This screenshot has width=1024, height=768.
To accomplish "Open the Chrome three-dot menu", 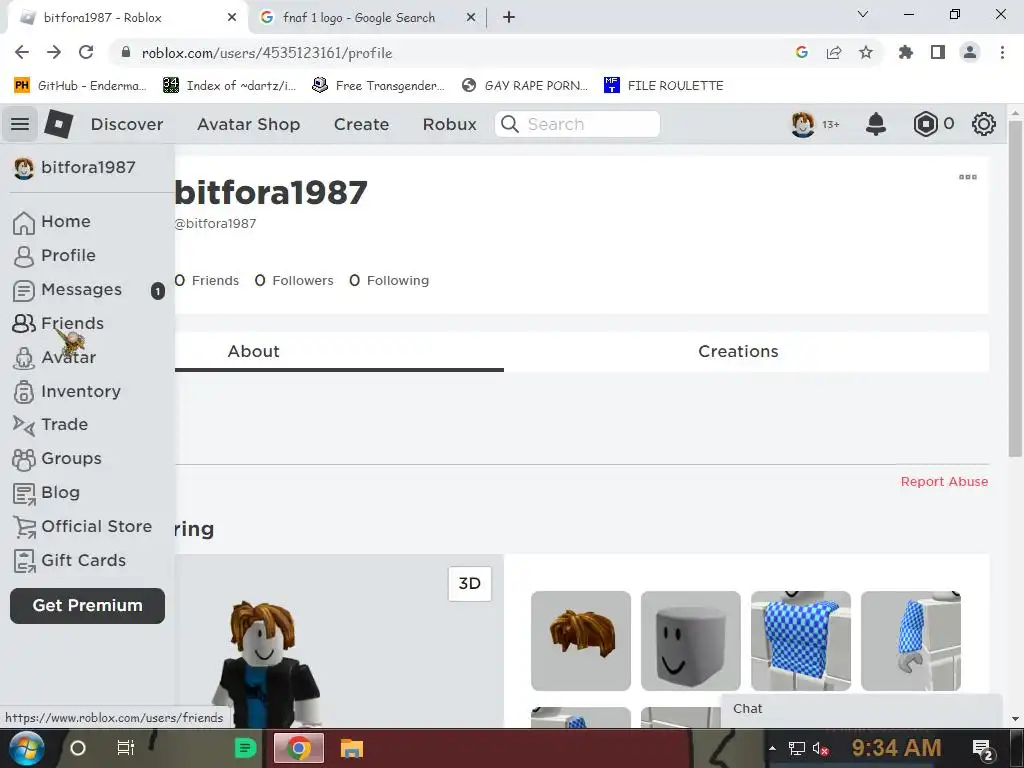I will (1002, 53).
